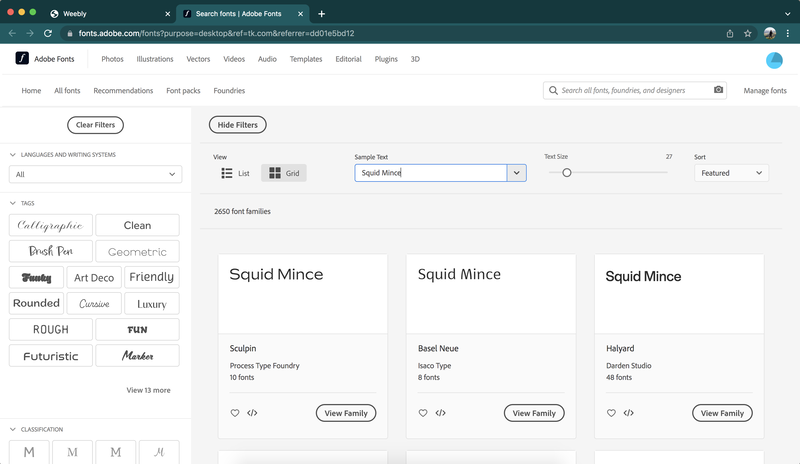Click the Hide Filters button
800x464 pixels.
[x=237, y=125]
